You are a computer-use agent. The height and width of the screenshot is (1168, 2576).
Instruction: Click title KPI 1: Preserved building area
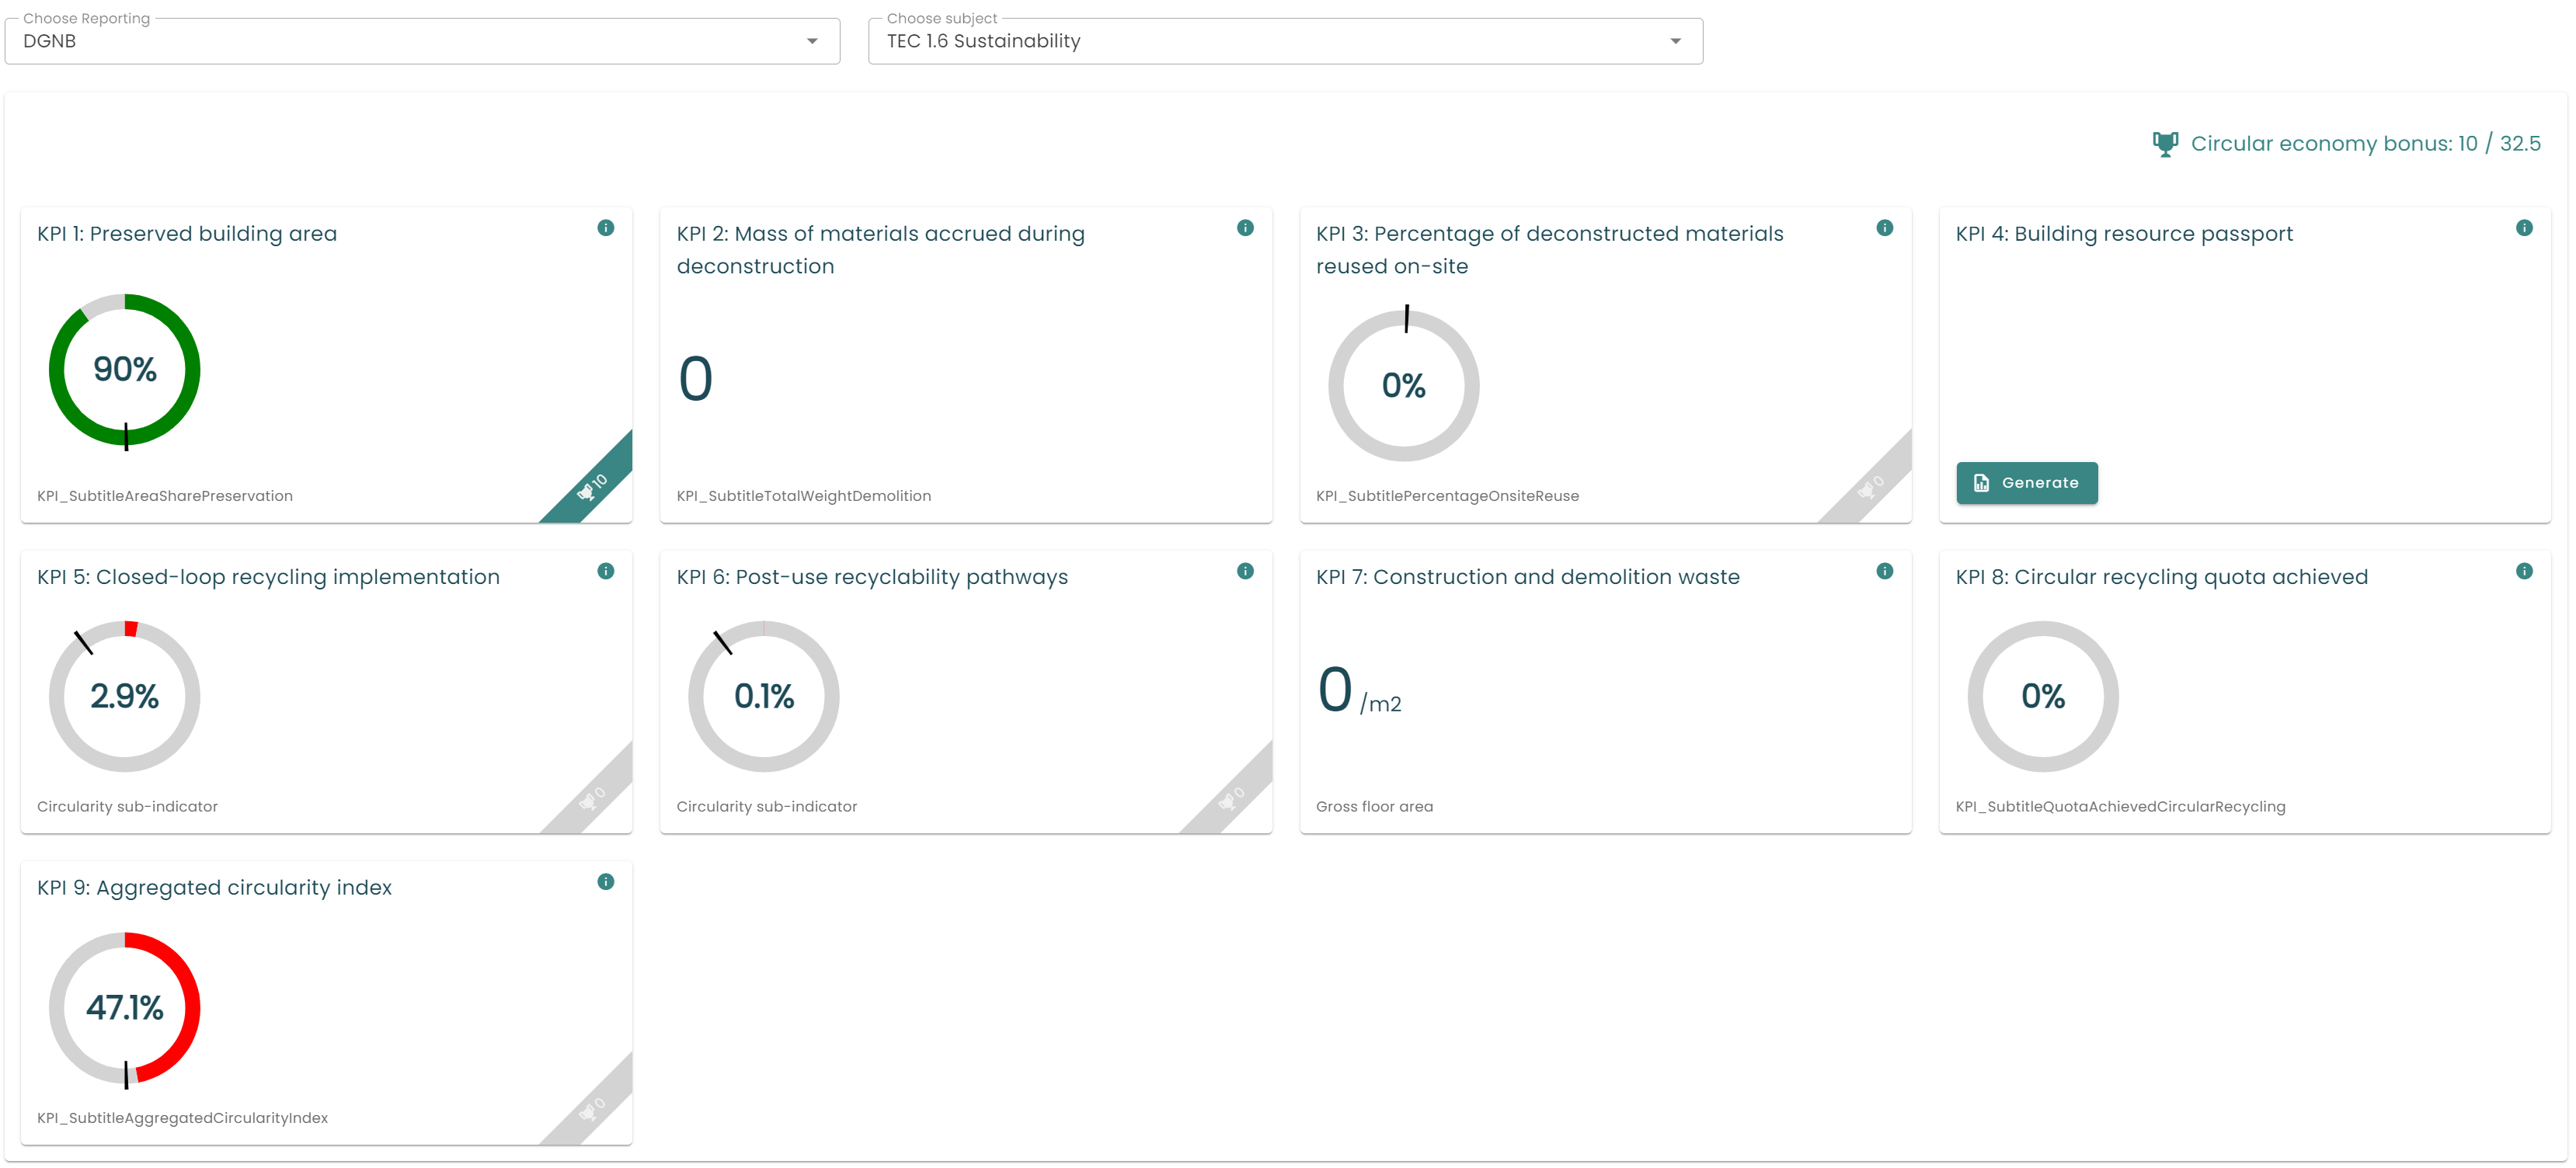click(x=187, y=234)
